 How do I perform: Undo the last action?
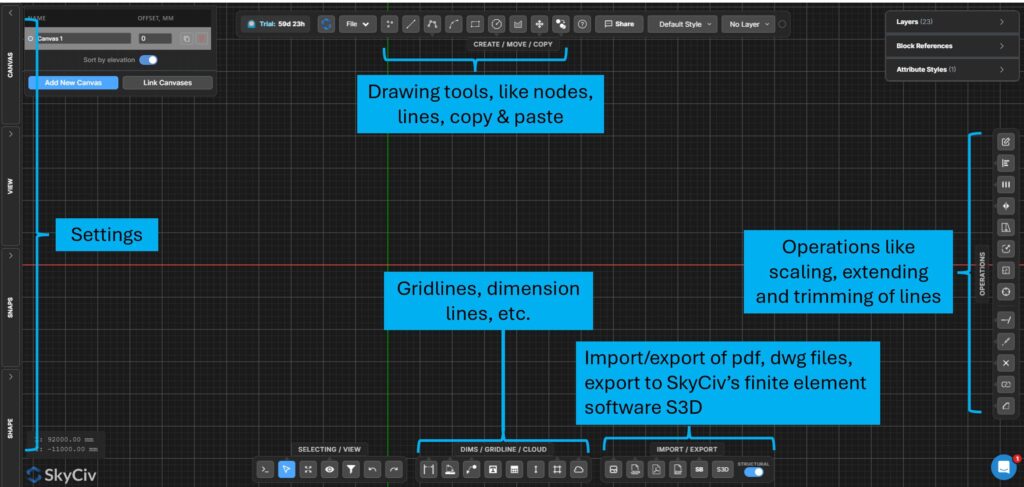pos(372,469)
